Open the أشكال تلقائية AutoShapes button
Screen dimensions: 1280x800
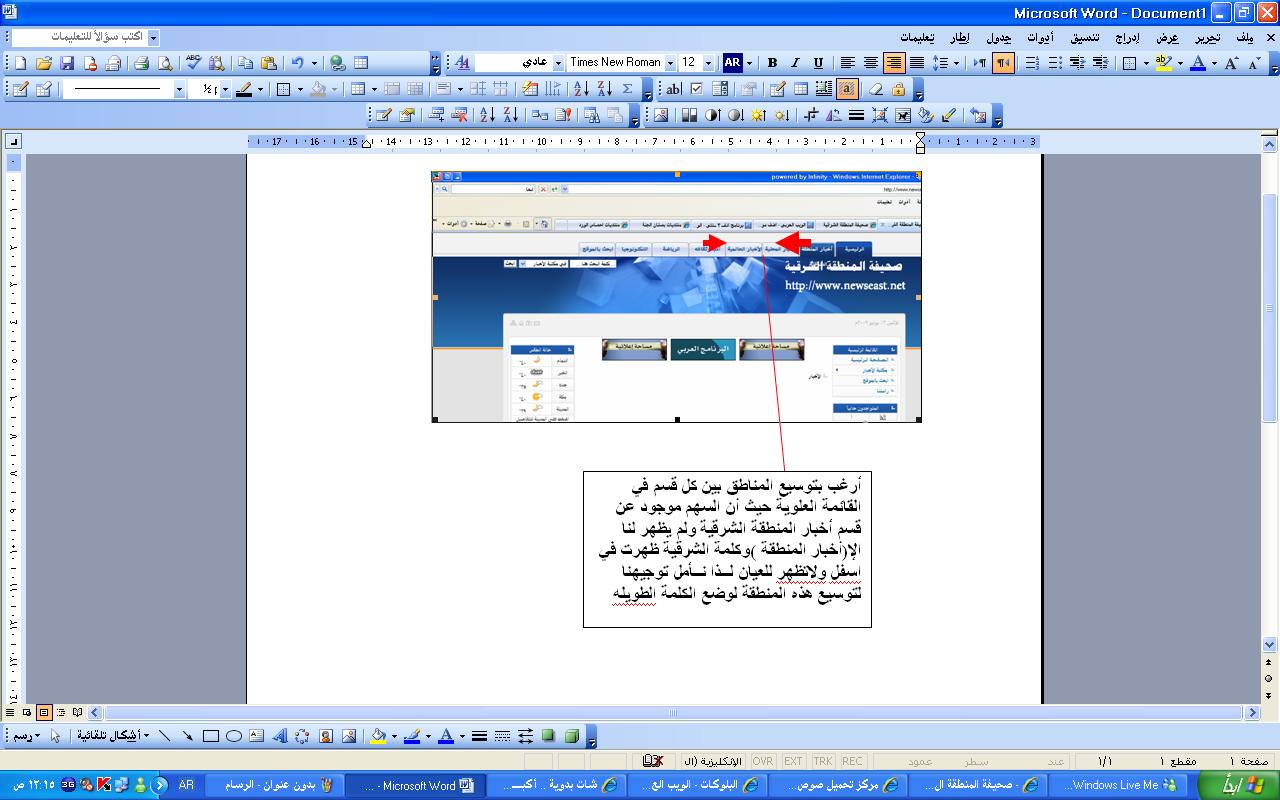point(113,736)
